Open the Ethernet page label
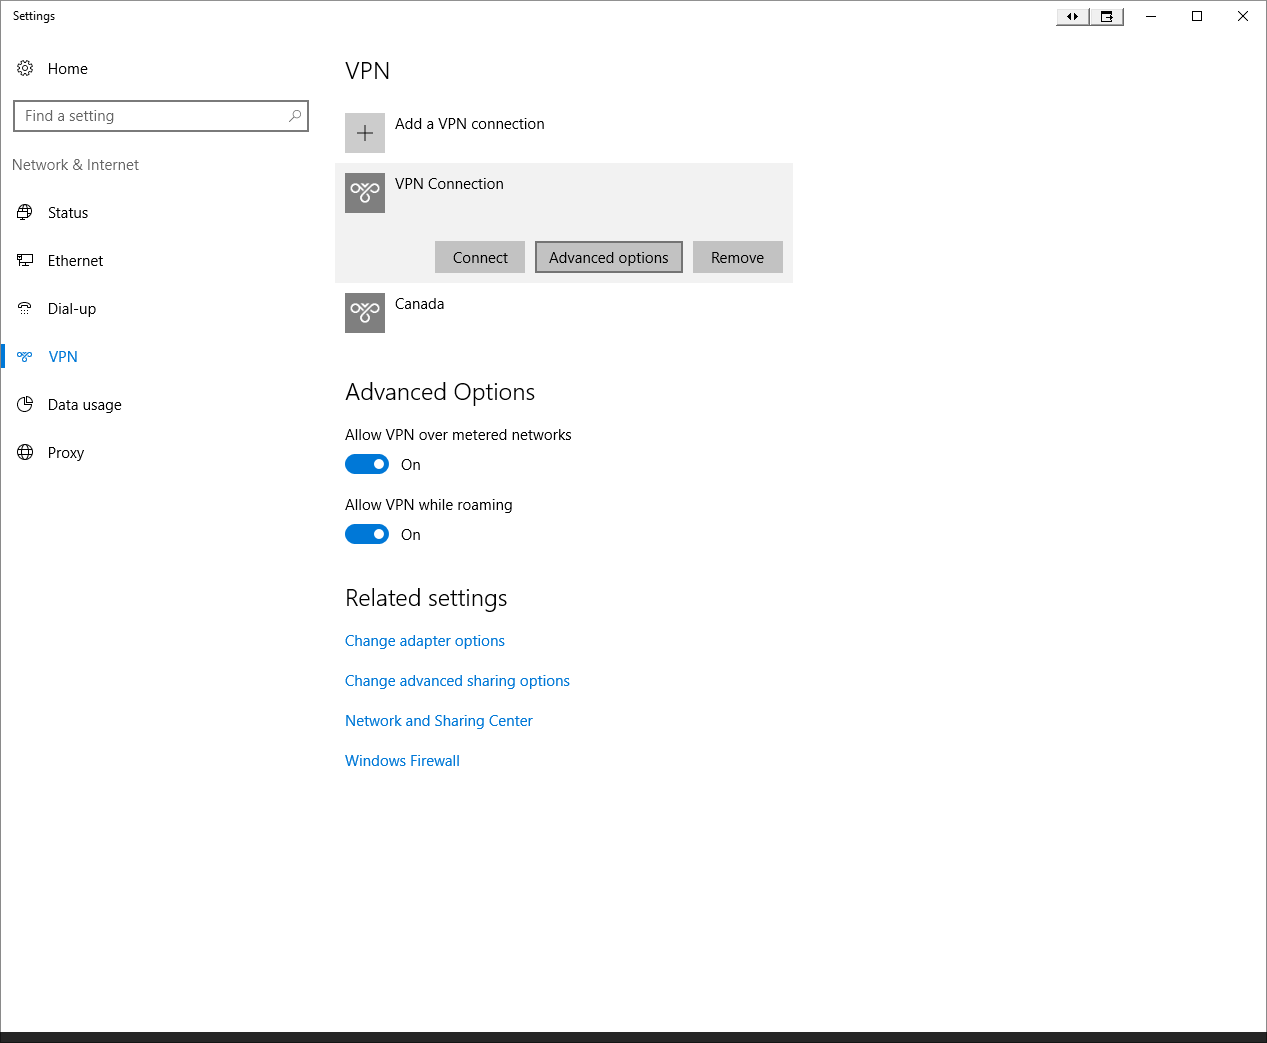Image resolution: width=1267 pixels, height=1043 pixels. click(x=76, y=261)
